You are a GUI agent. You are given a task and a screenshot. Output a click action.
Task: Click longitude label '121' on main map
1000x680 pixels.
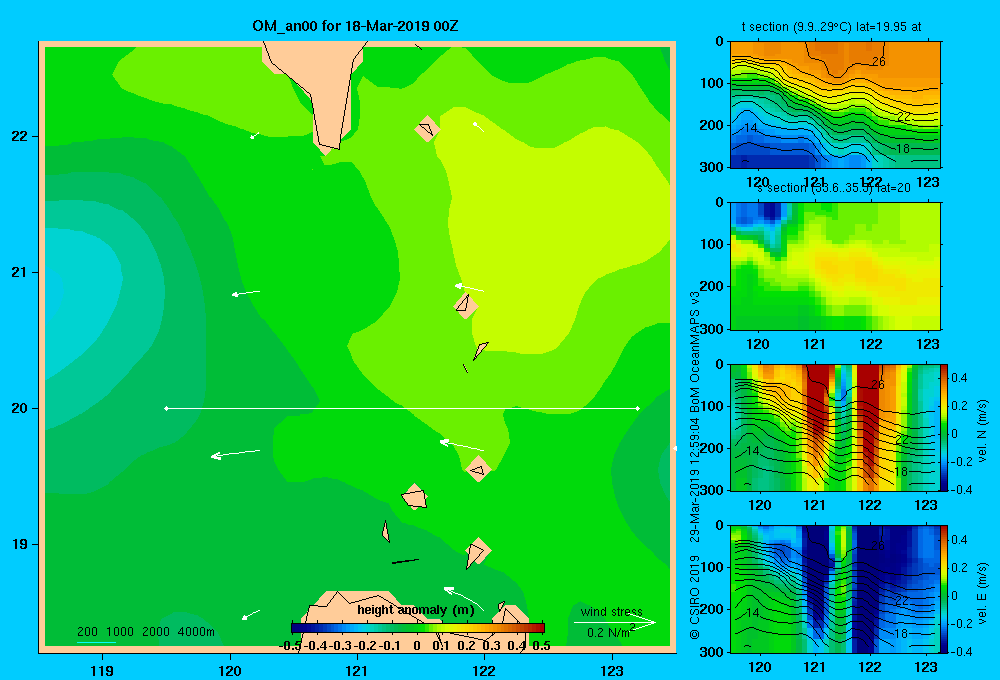[357, 670]
